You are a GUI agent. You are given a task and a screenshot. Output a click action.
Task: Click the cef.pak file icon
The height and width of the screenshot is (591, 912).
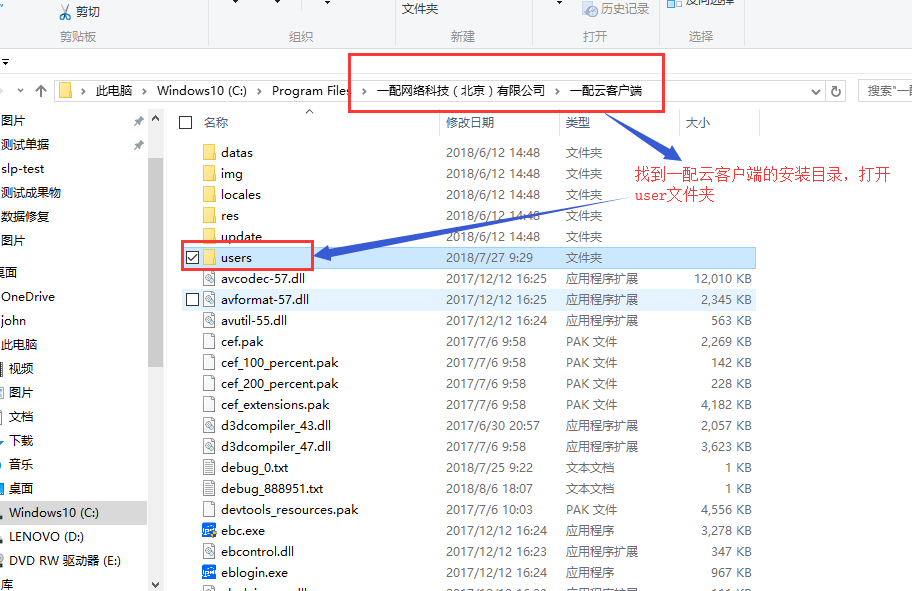pyautogui.click(x=209, y=341)
